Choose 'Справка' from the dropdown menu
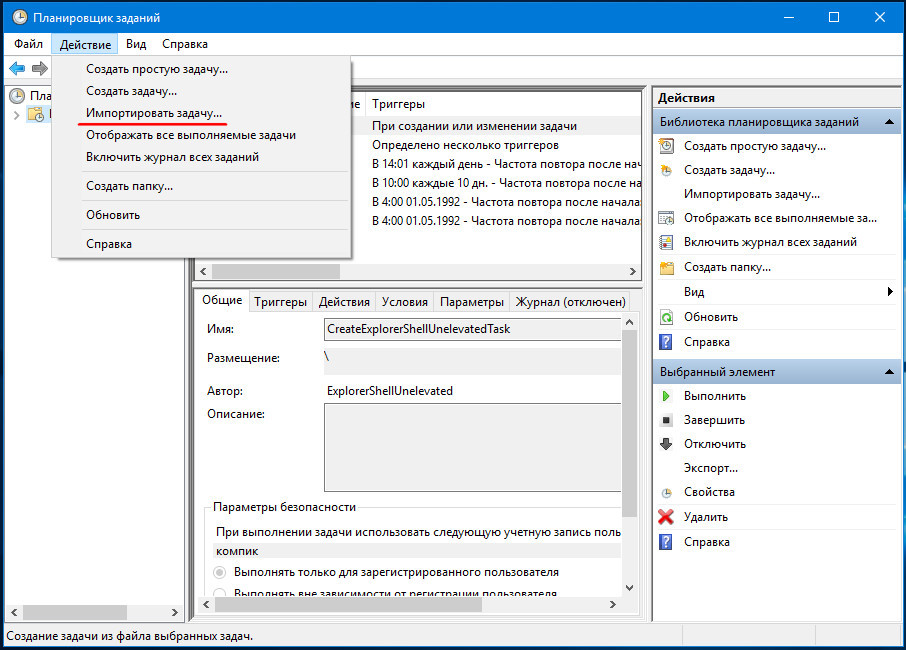The image size is (906, 650). tap(202, 244)
